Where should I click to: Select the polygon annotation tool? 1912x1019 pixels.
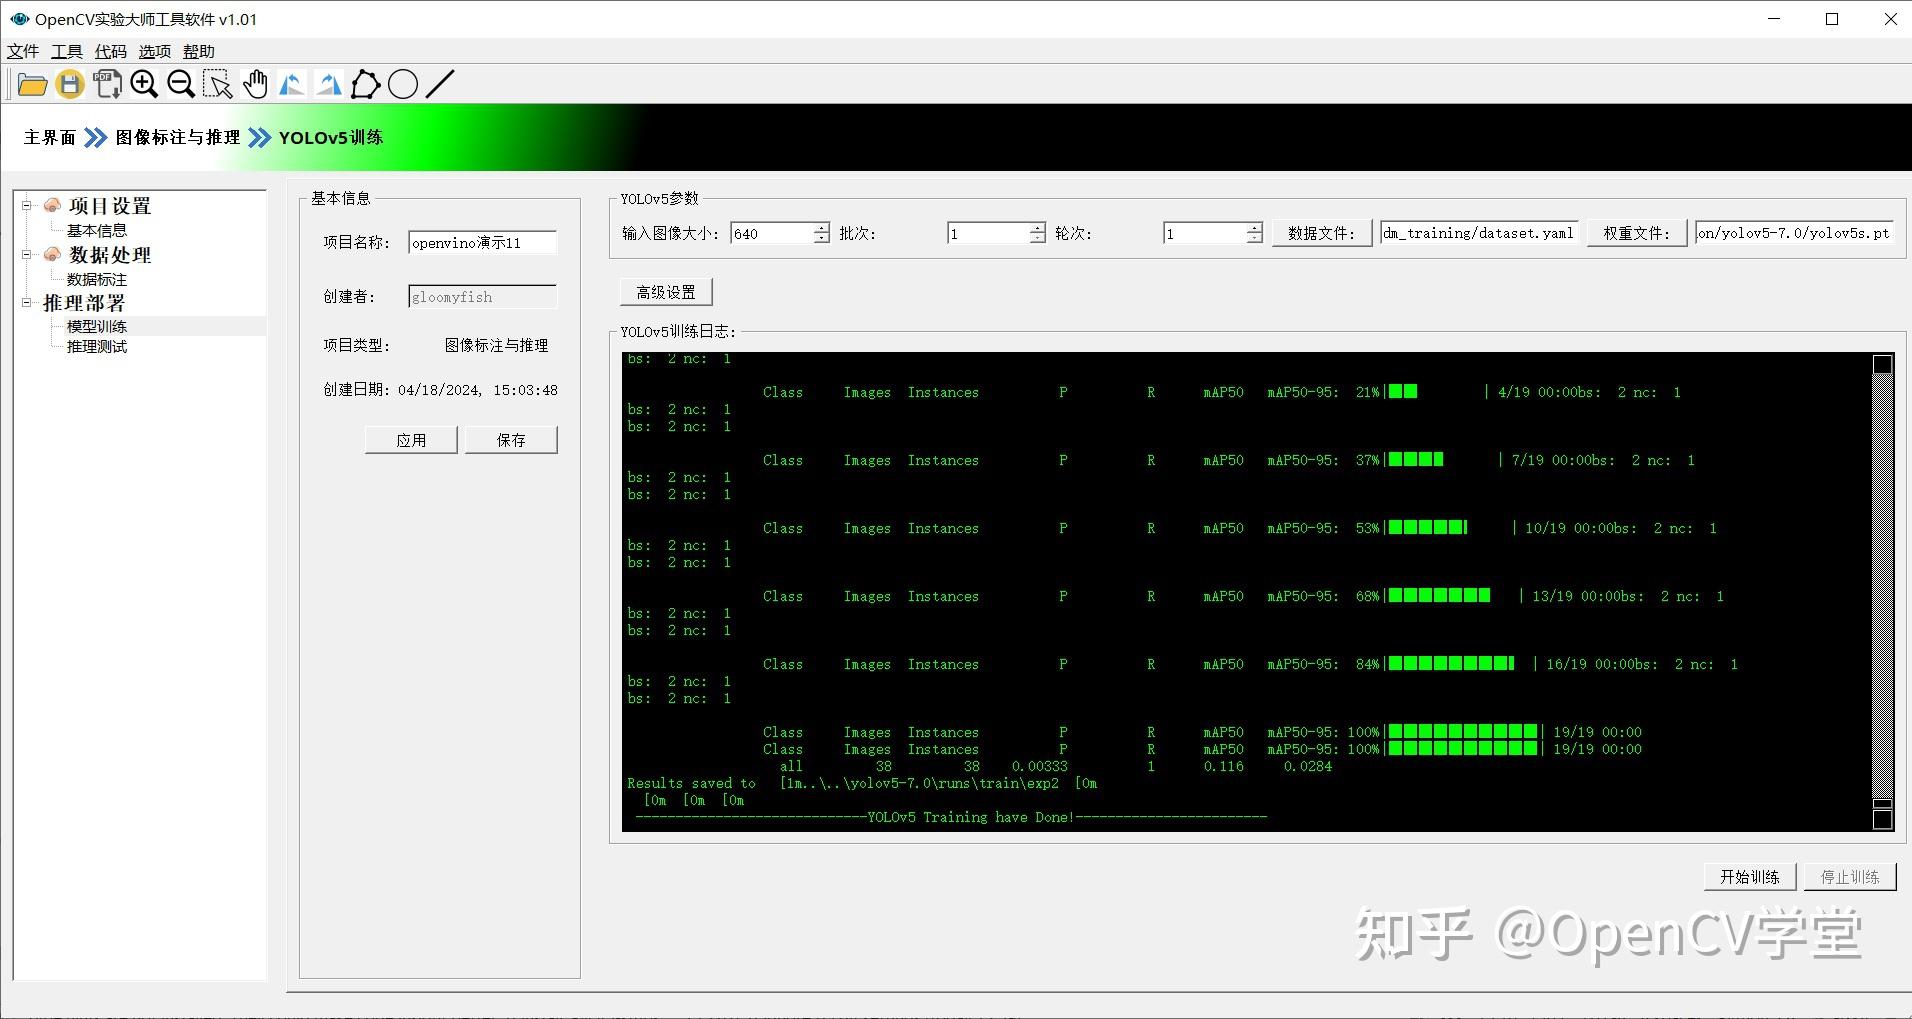(365, 84)
